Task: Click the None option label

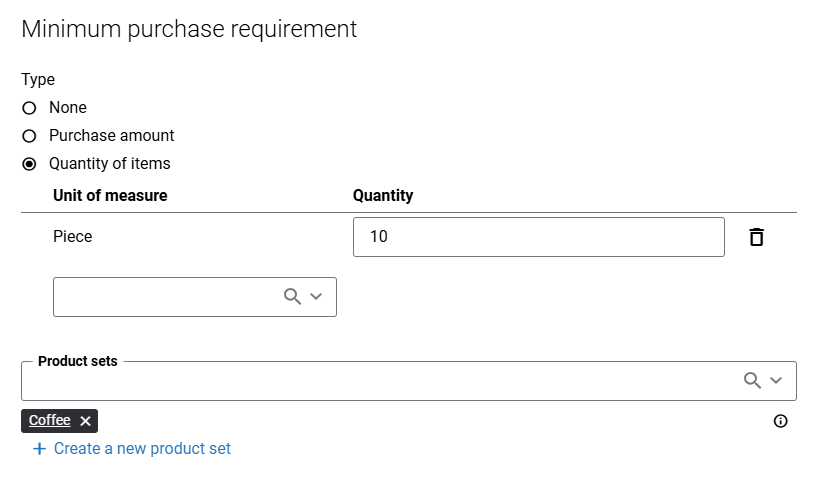Action: click(x=68, y=107)
